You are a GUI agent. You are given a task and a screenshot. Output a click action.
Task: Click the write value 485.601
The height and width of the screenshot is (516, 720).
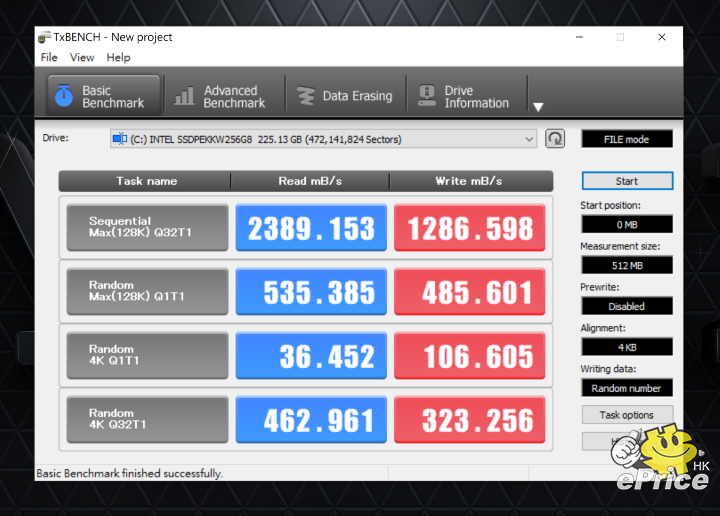470,292
